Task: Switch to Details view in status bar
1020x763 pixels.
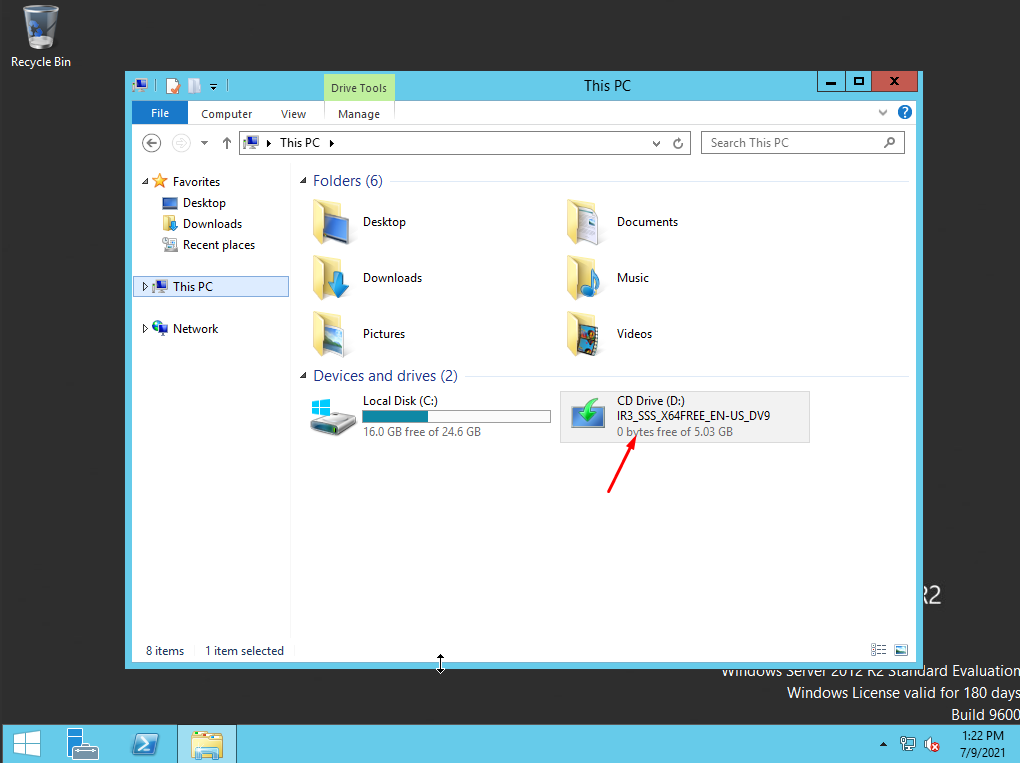Action: [x=878, y=650]
